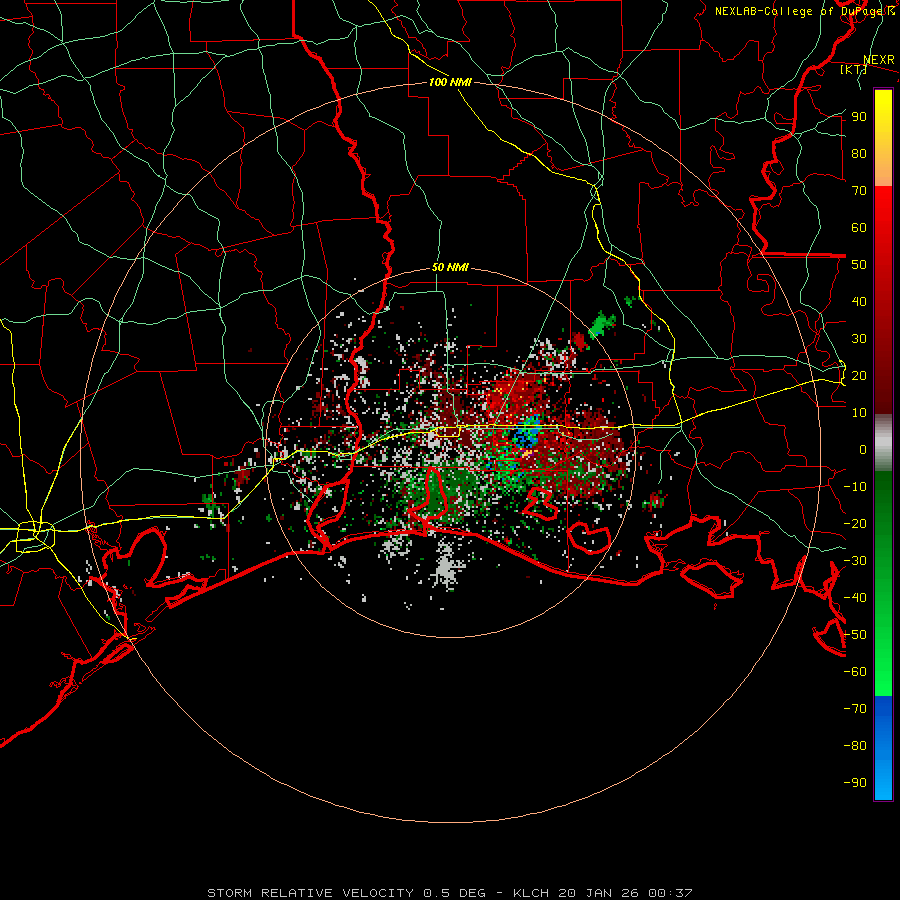
Task: Click the positive "20" scale value
Action: pos(859,376)
